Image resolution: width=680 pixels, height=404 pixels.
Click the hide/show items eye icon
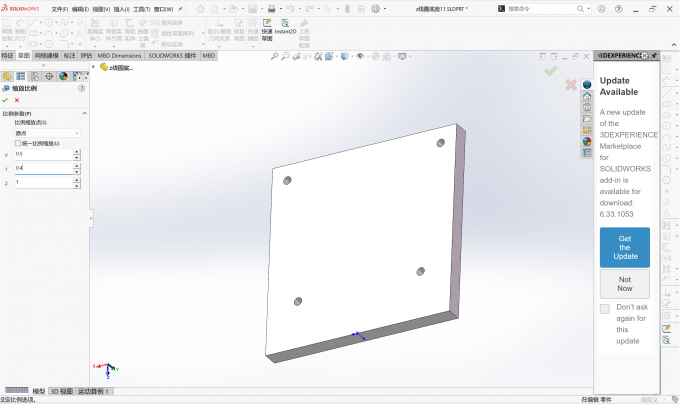pos(360,56)
